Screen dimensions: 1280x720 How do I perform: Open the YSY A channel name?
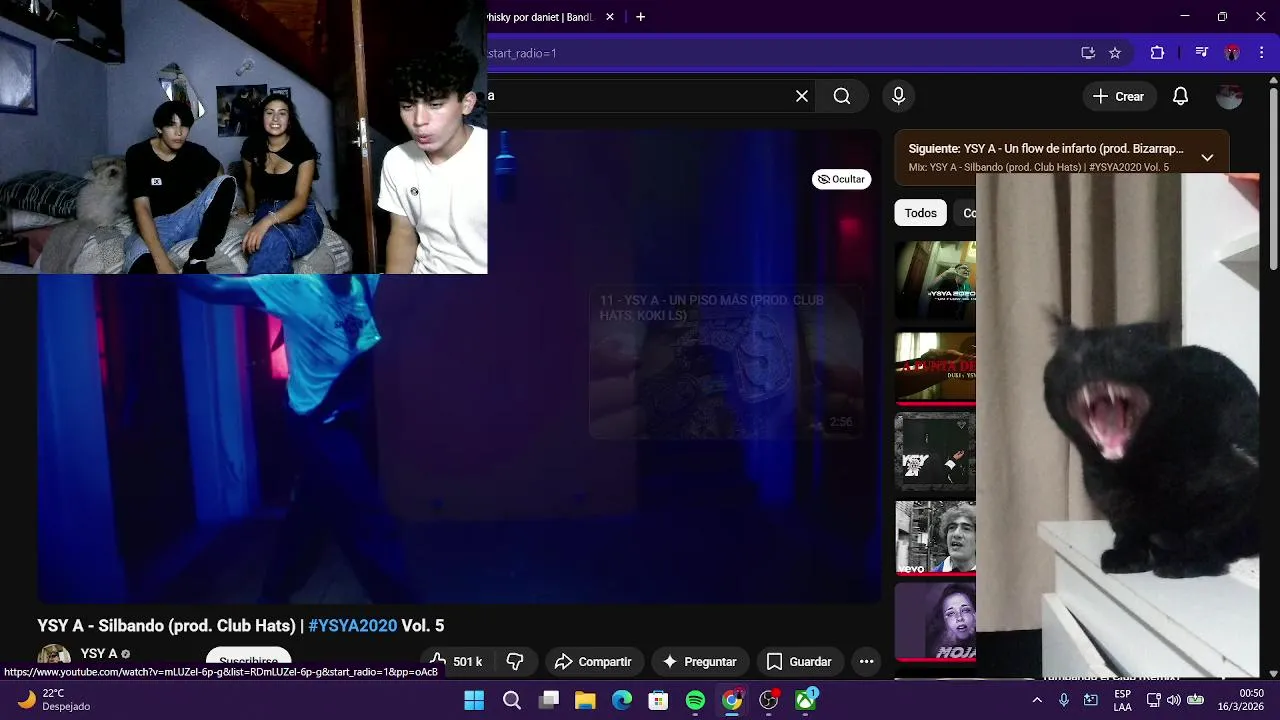pos(99,653)
